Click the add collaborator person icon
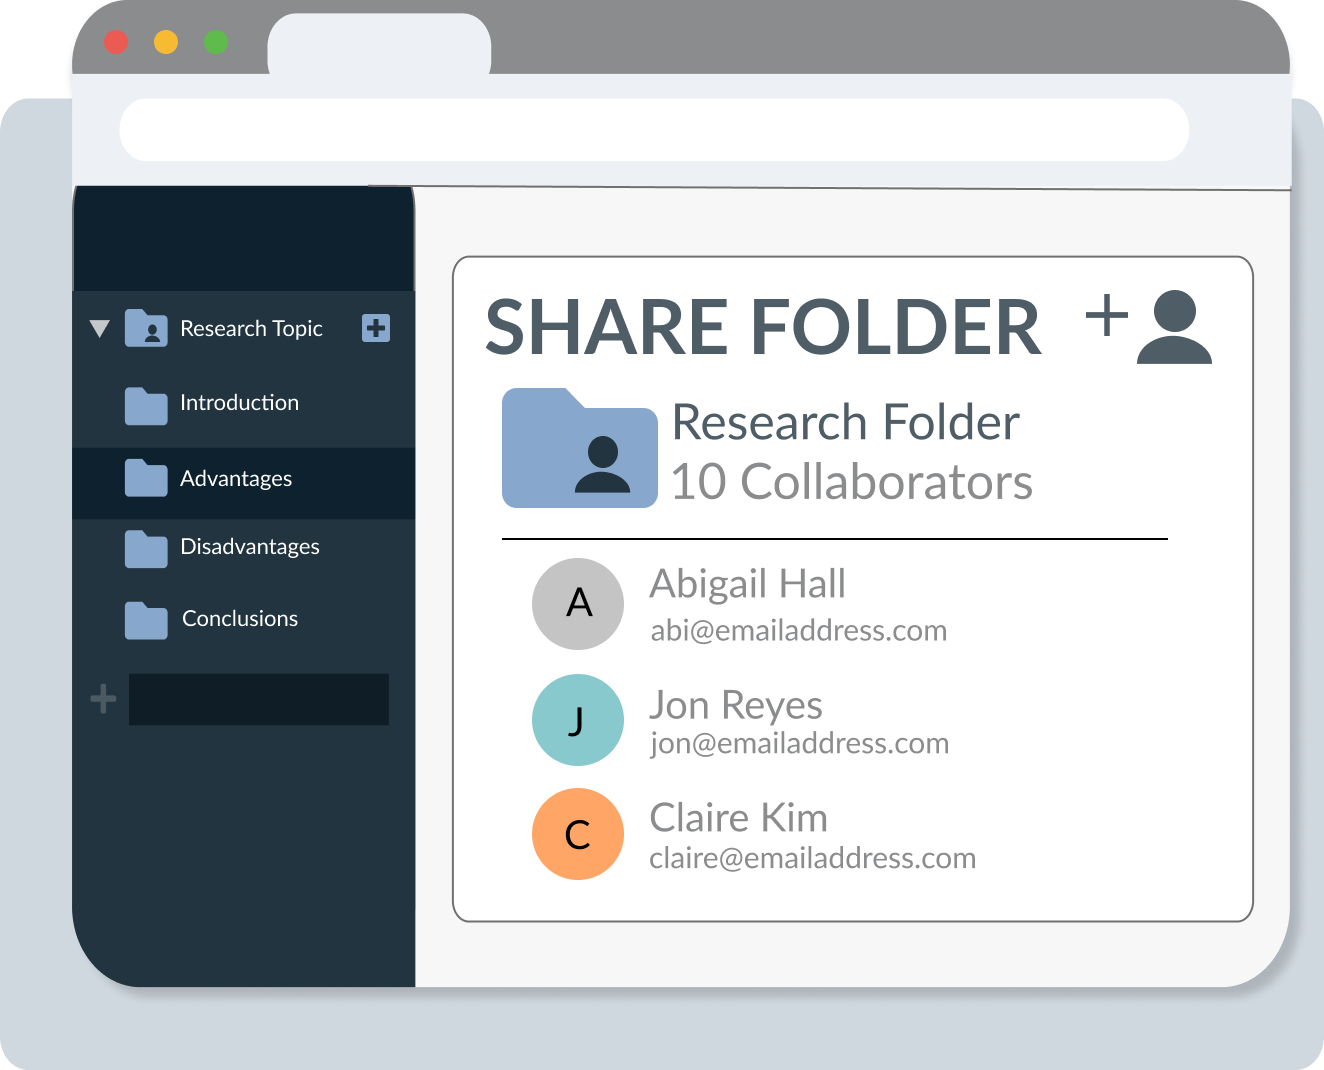1324x1070 pixels. (1173, 326)
